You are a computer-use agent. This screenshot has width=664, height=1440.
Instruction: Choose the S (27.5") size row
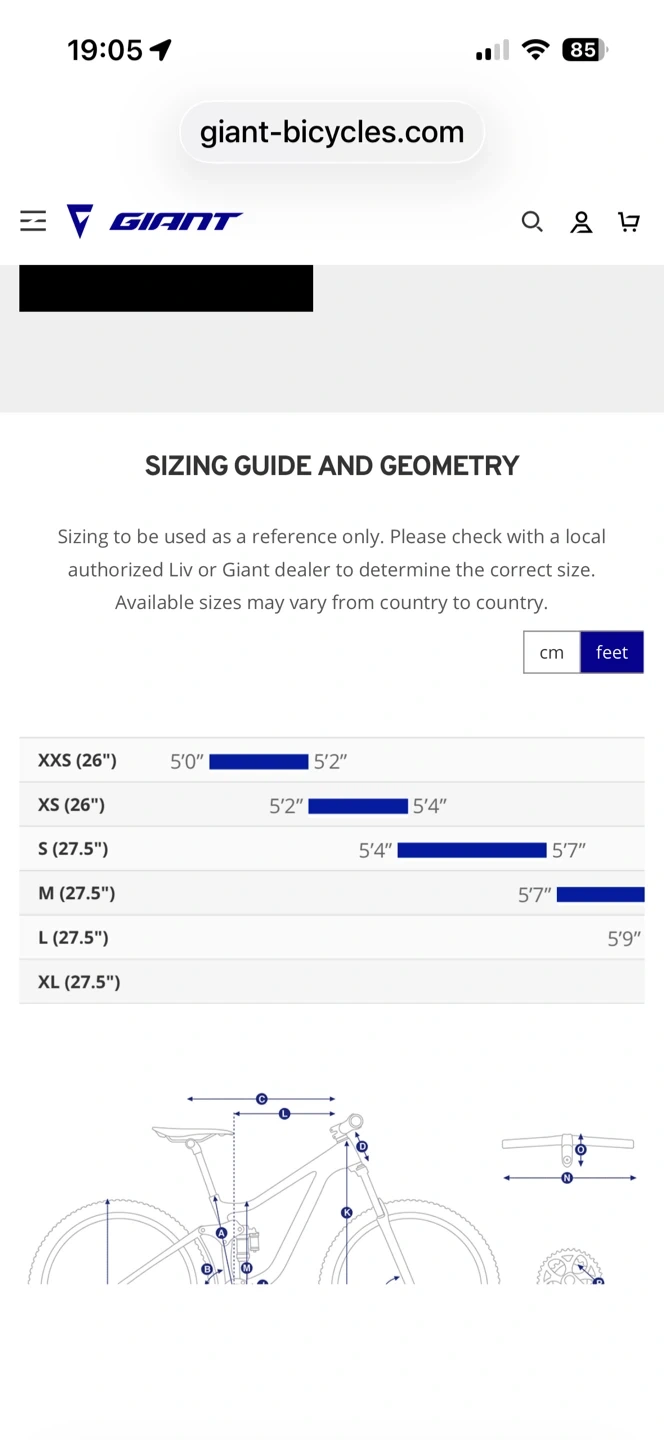[x=332, y=849]
